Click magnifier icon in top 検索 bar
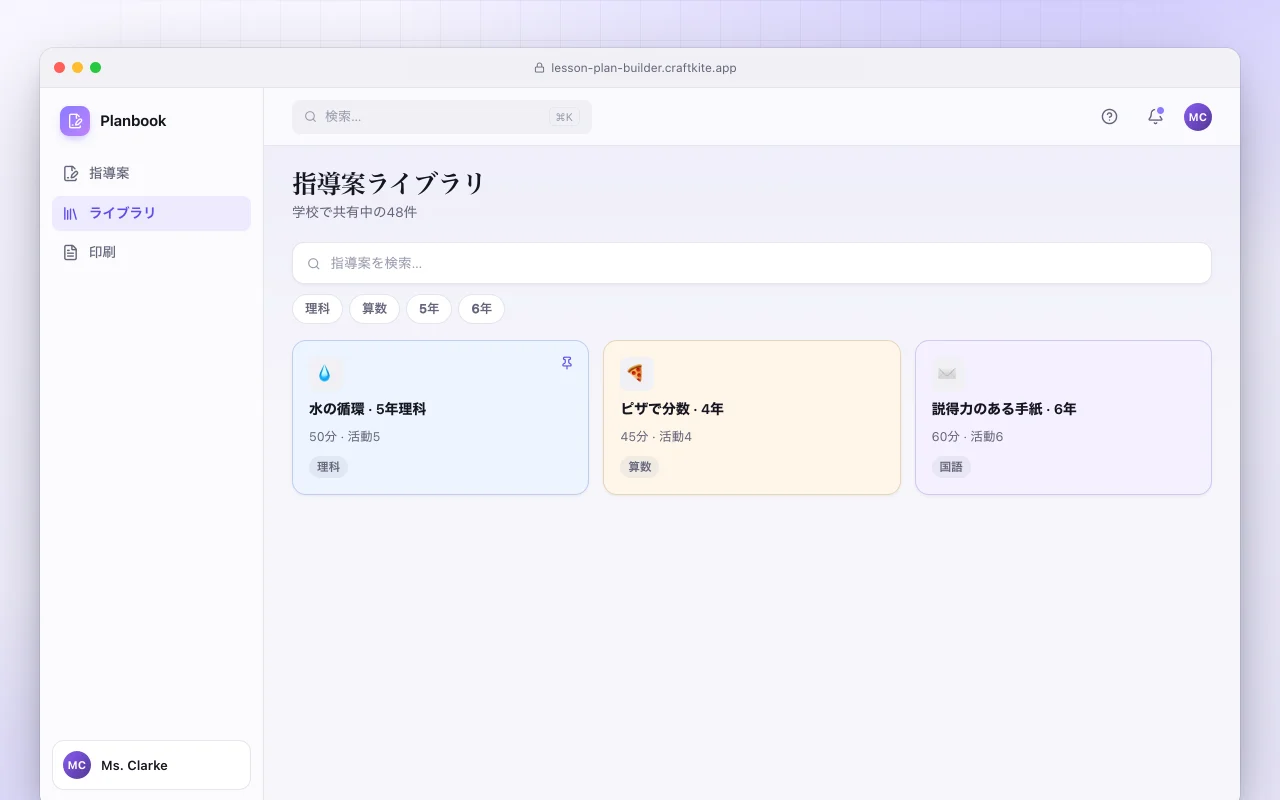The height and width of the screenshot is (800, 1280). (x=311, y=117)
